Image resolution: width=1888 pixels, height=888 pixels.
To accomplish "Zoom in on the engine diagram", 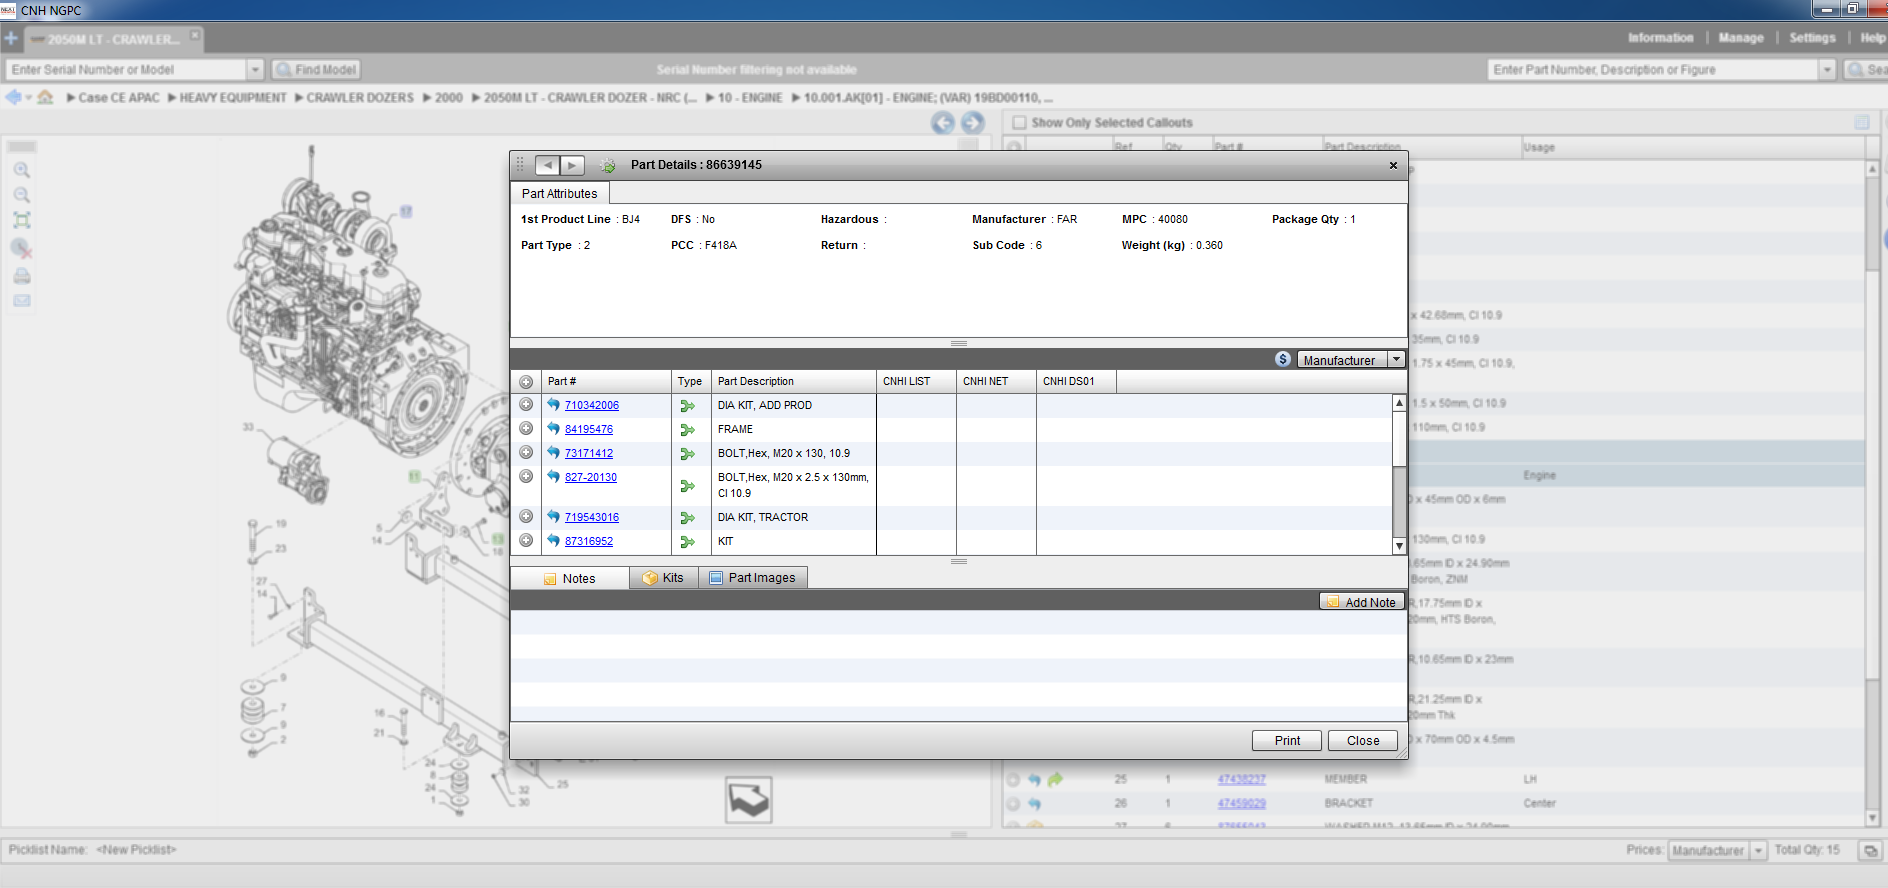I will click(x=21, y=170).
